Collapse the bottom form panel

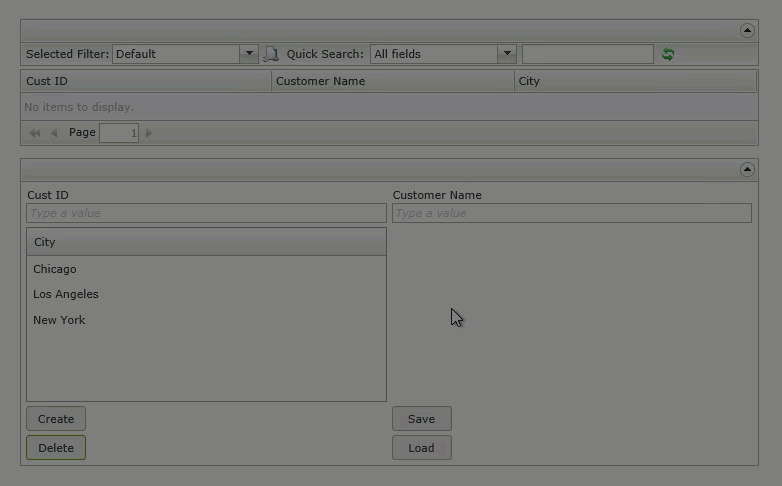coord(747,170)
